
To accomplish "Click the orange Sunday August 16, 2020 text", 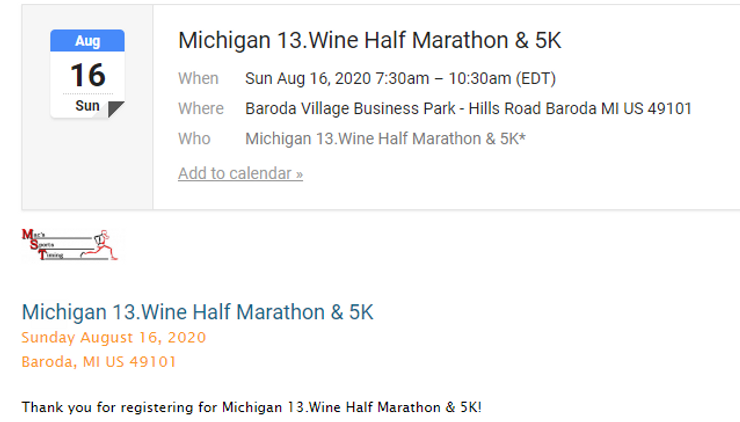I will (x=114, y=338).
